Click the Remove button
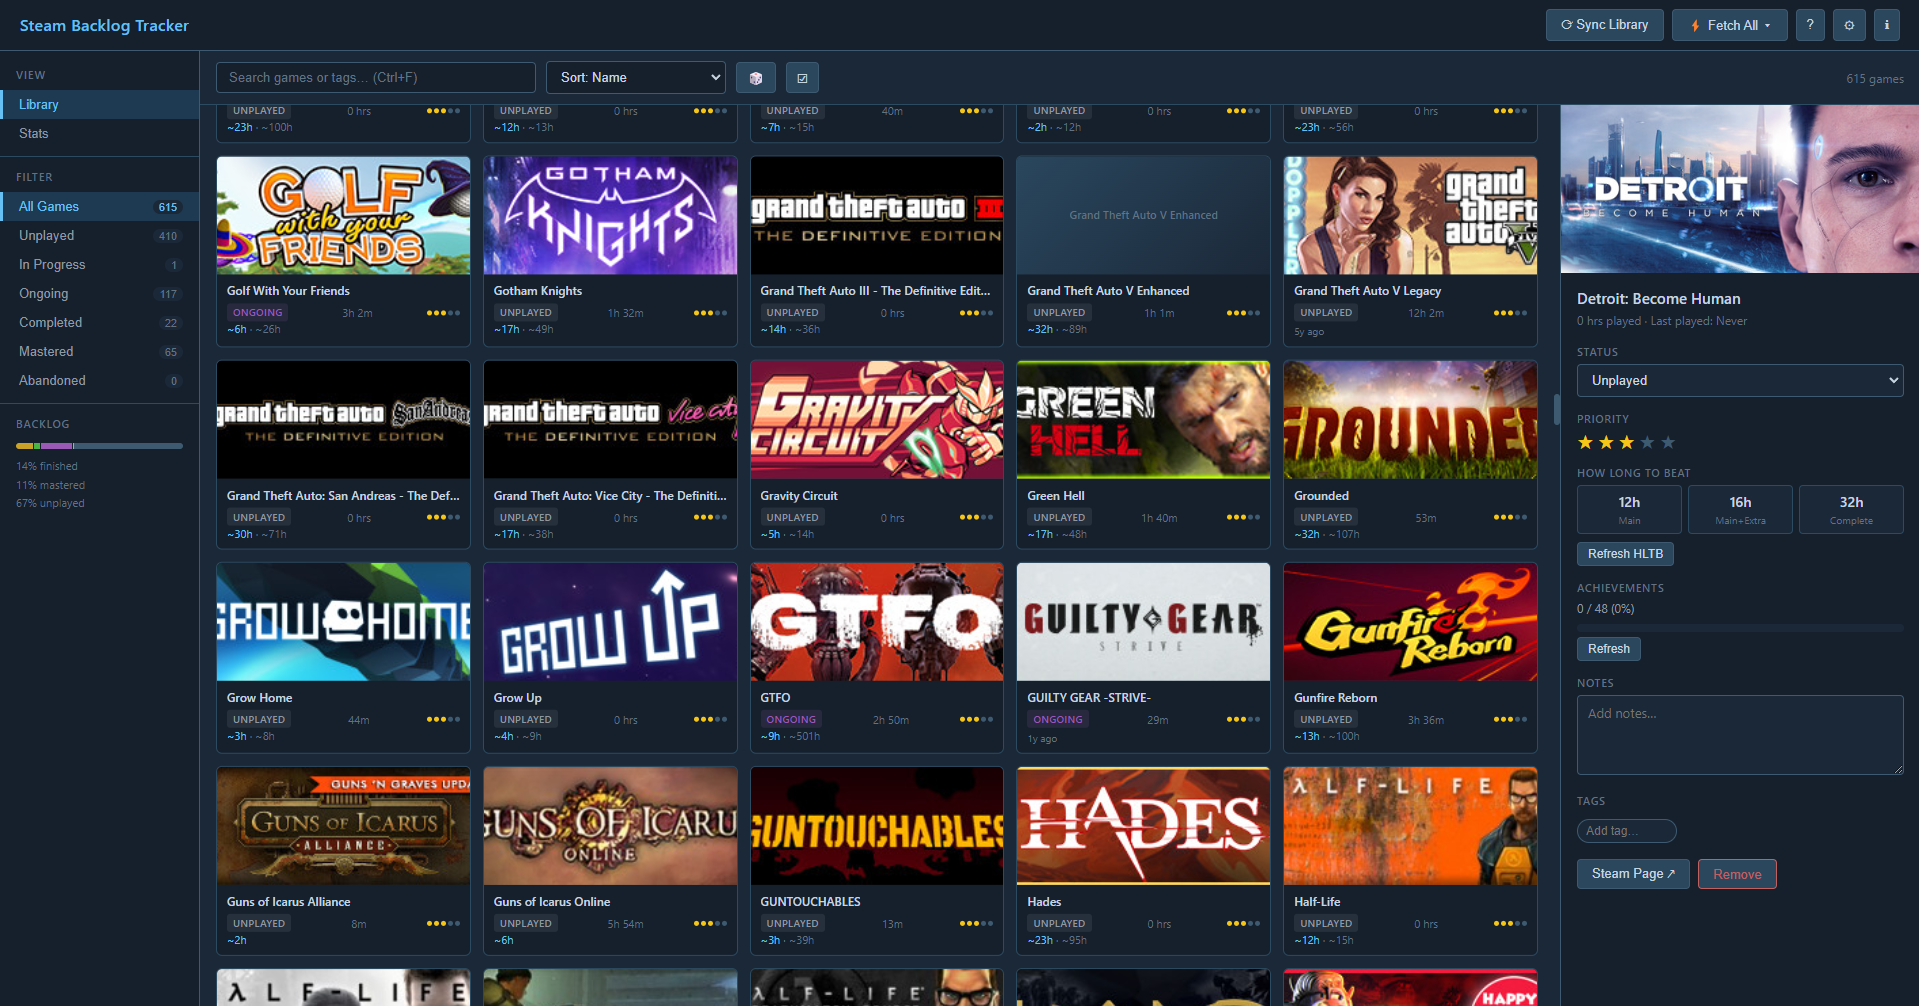 [1737, 874]
